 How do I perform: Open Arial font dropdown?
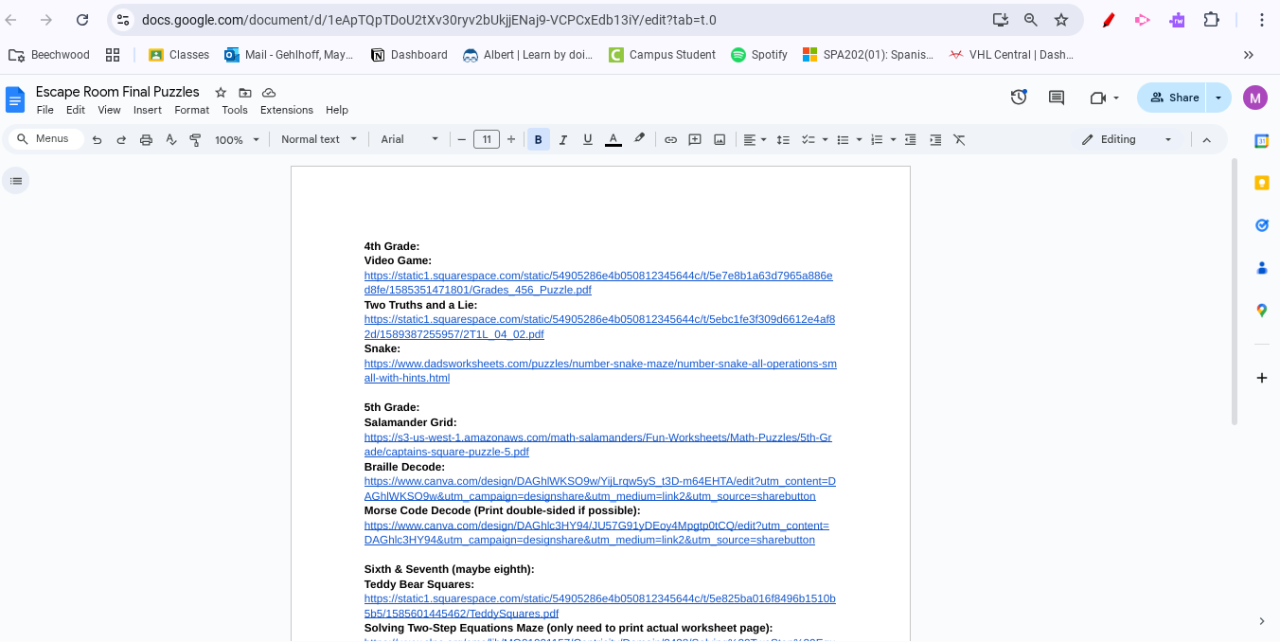tap(410, 140)
